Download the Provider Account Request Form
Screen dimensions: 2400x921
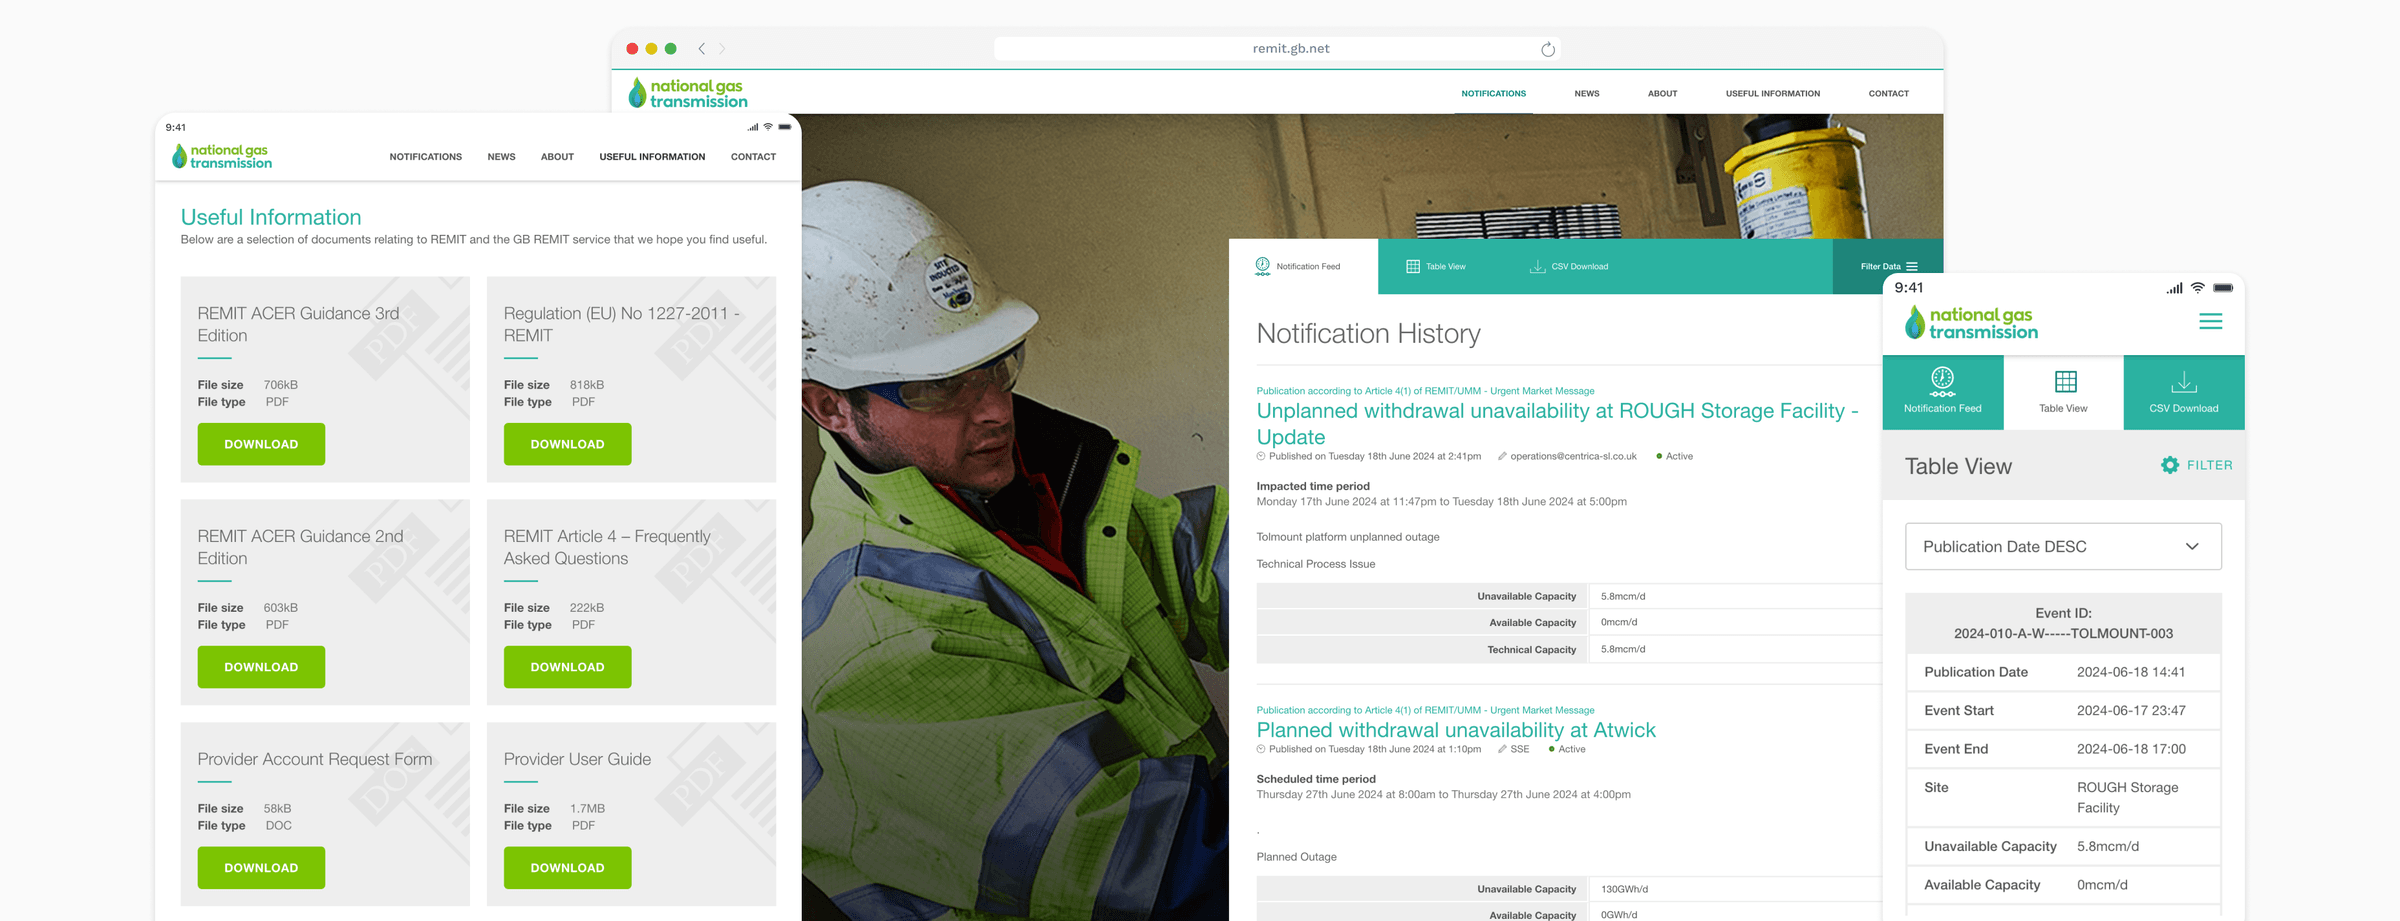260,867
